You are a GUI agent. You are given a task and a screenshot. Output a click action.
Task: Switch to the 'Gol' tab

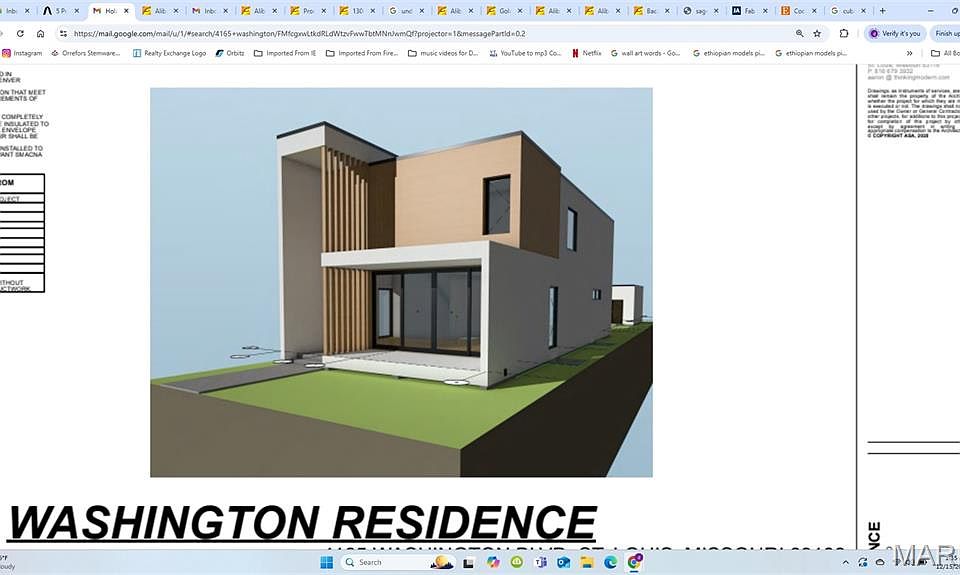point(504,10)
